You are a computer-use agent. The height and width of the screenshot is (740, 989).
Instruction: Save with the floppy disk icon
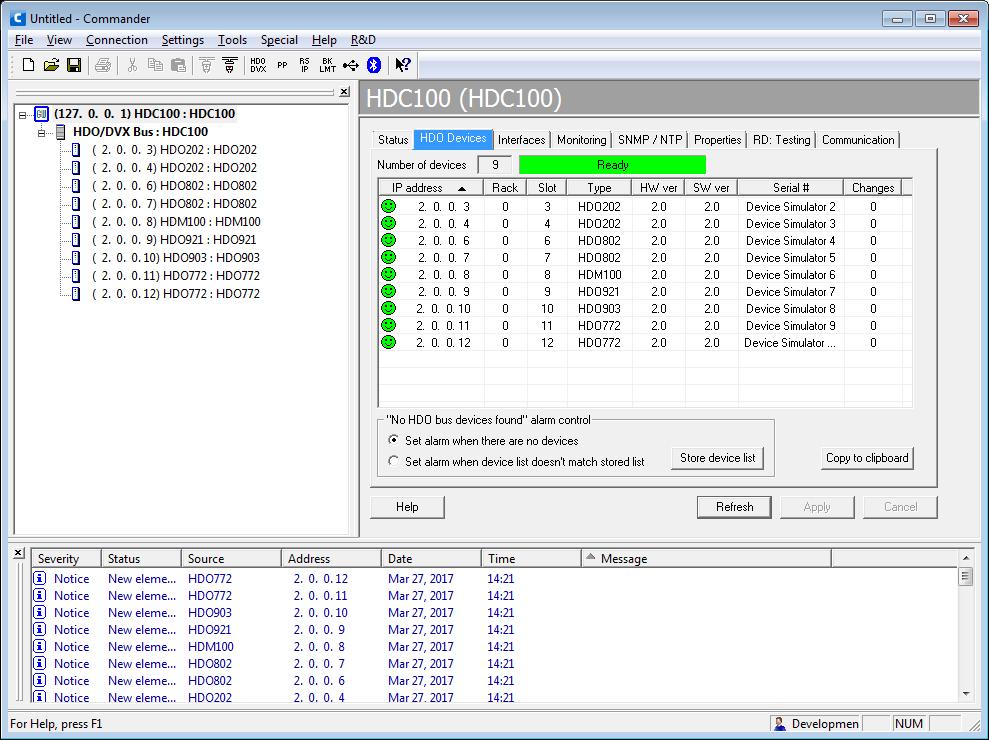click(x=74, y=64)
